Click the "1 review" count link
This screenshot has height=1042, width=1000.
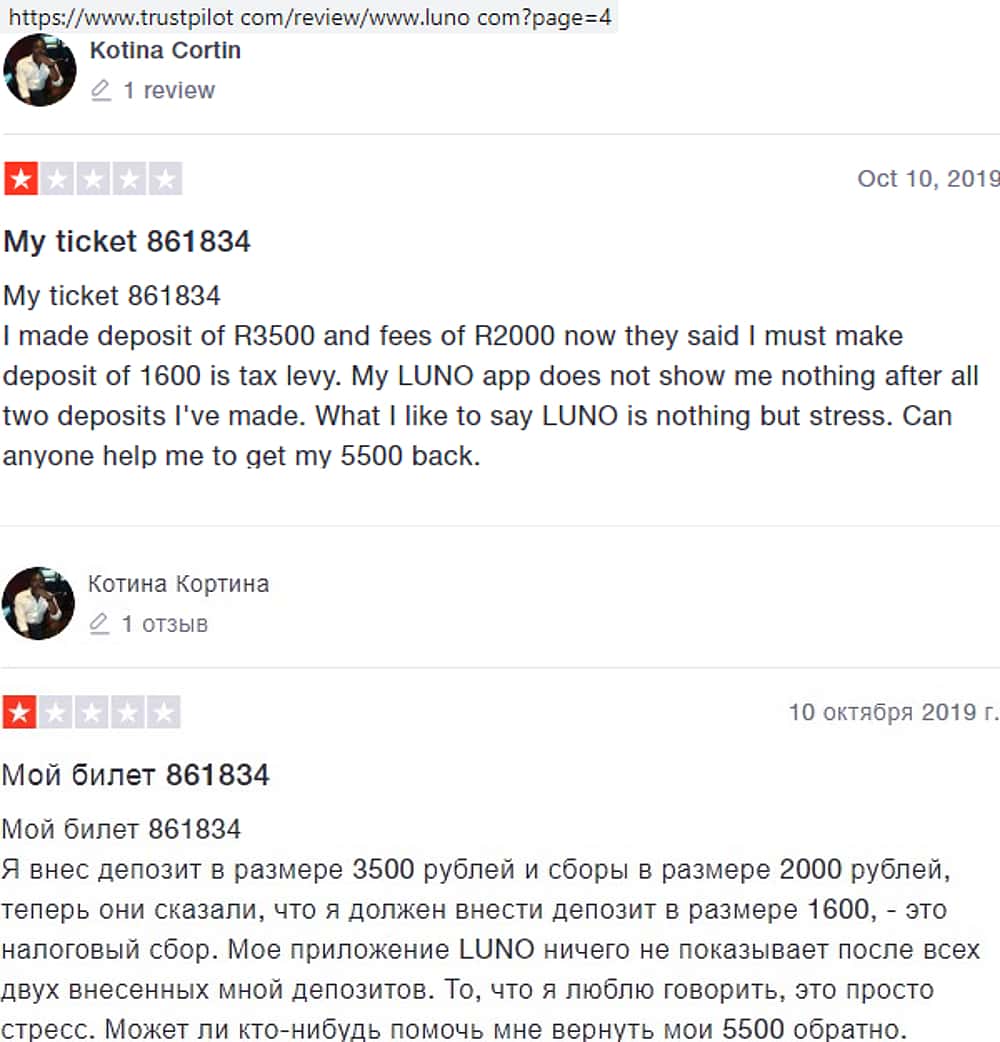(x=168, y=91)
